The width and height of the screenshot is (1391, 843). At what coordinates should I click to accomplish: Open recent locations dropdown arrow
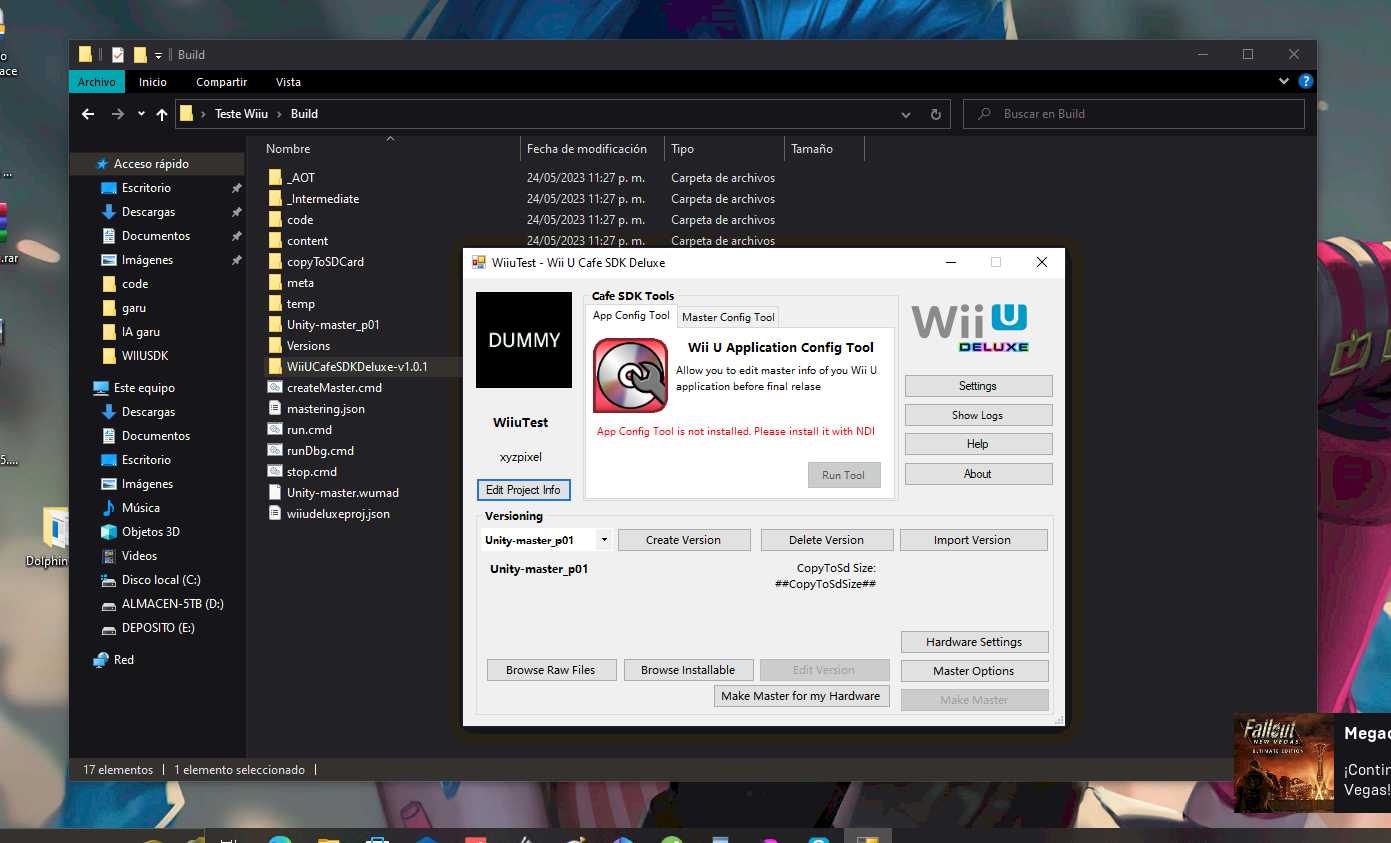[141, 114]
